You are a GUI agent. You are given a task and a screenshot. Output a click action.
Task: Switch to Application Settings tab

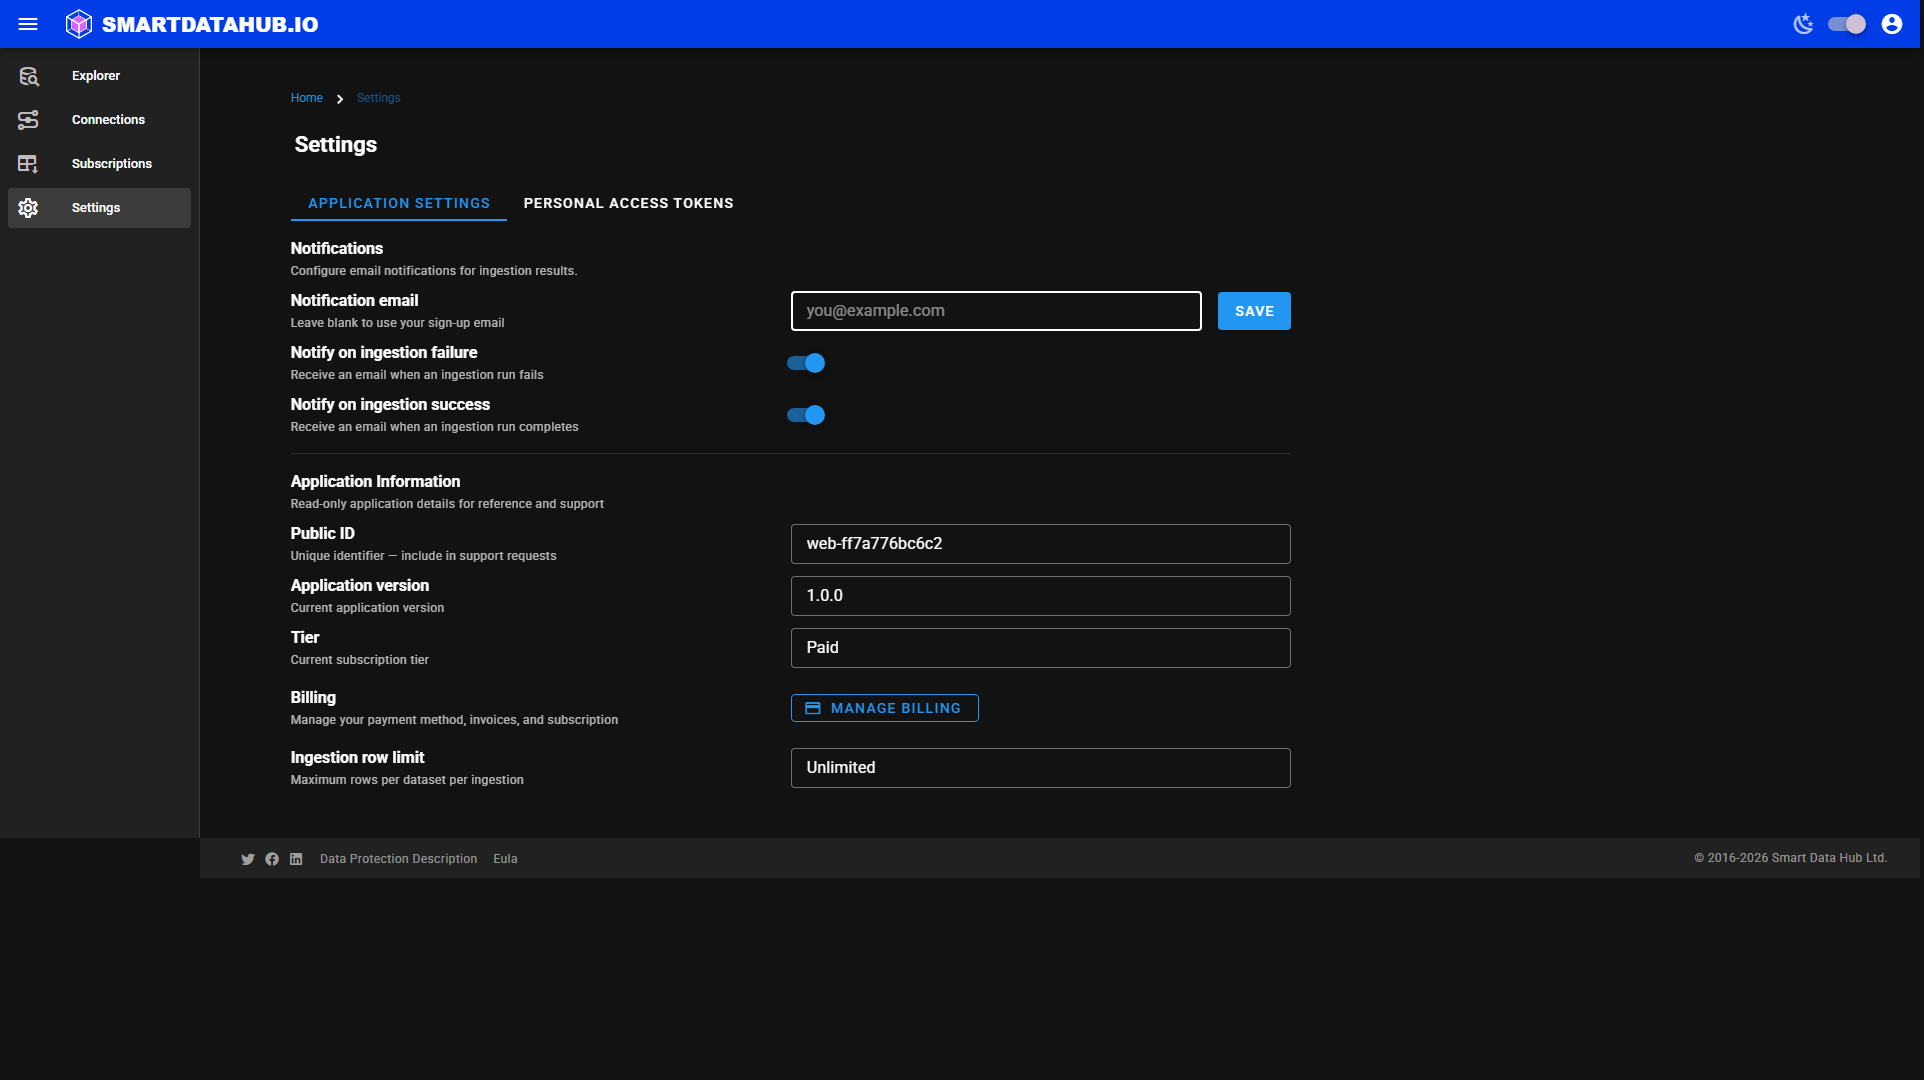[x=399, y=203]
